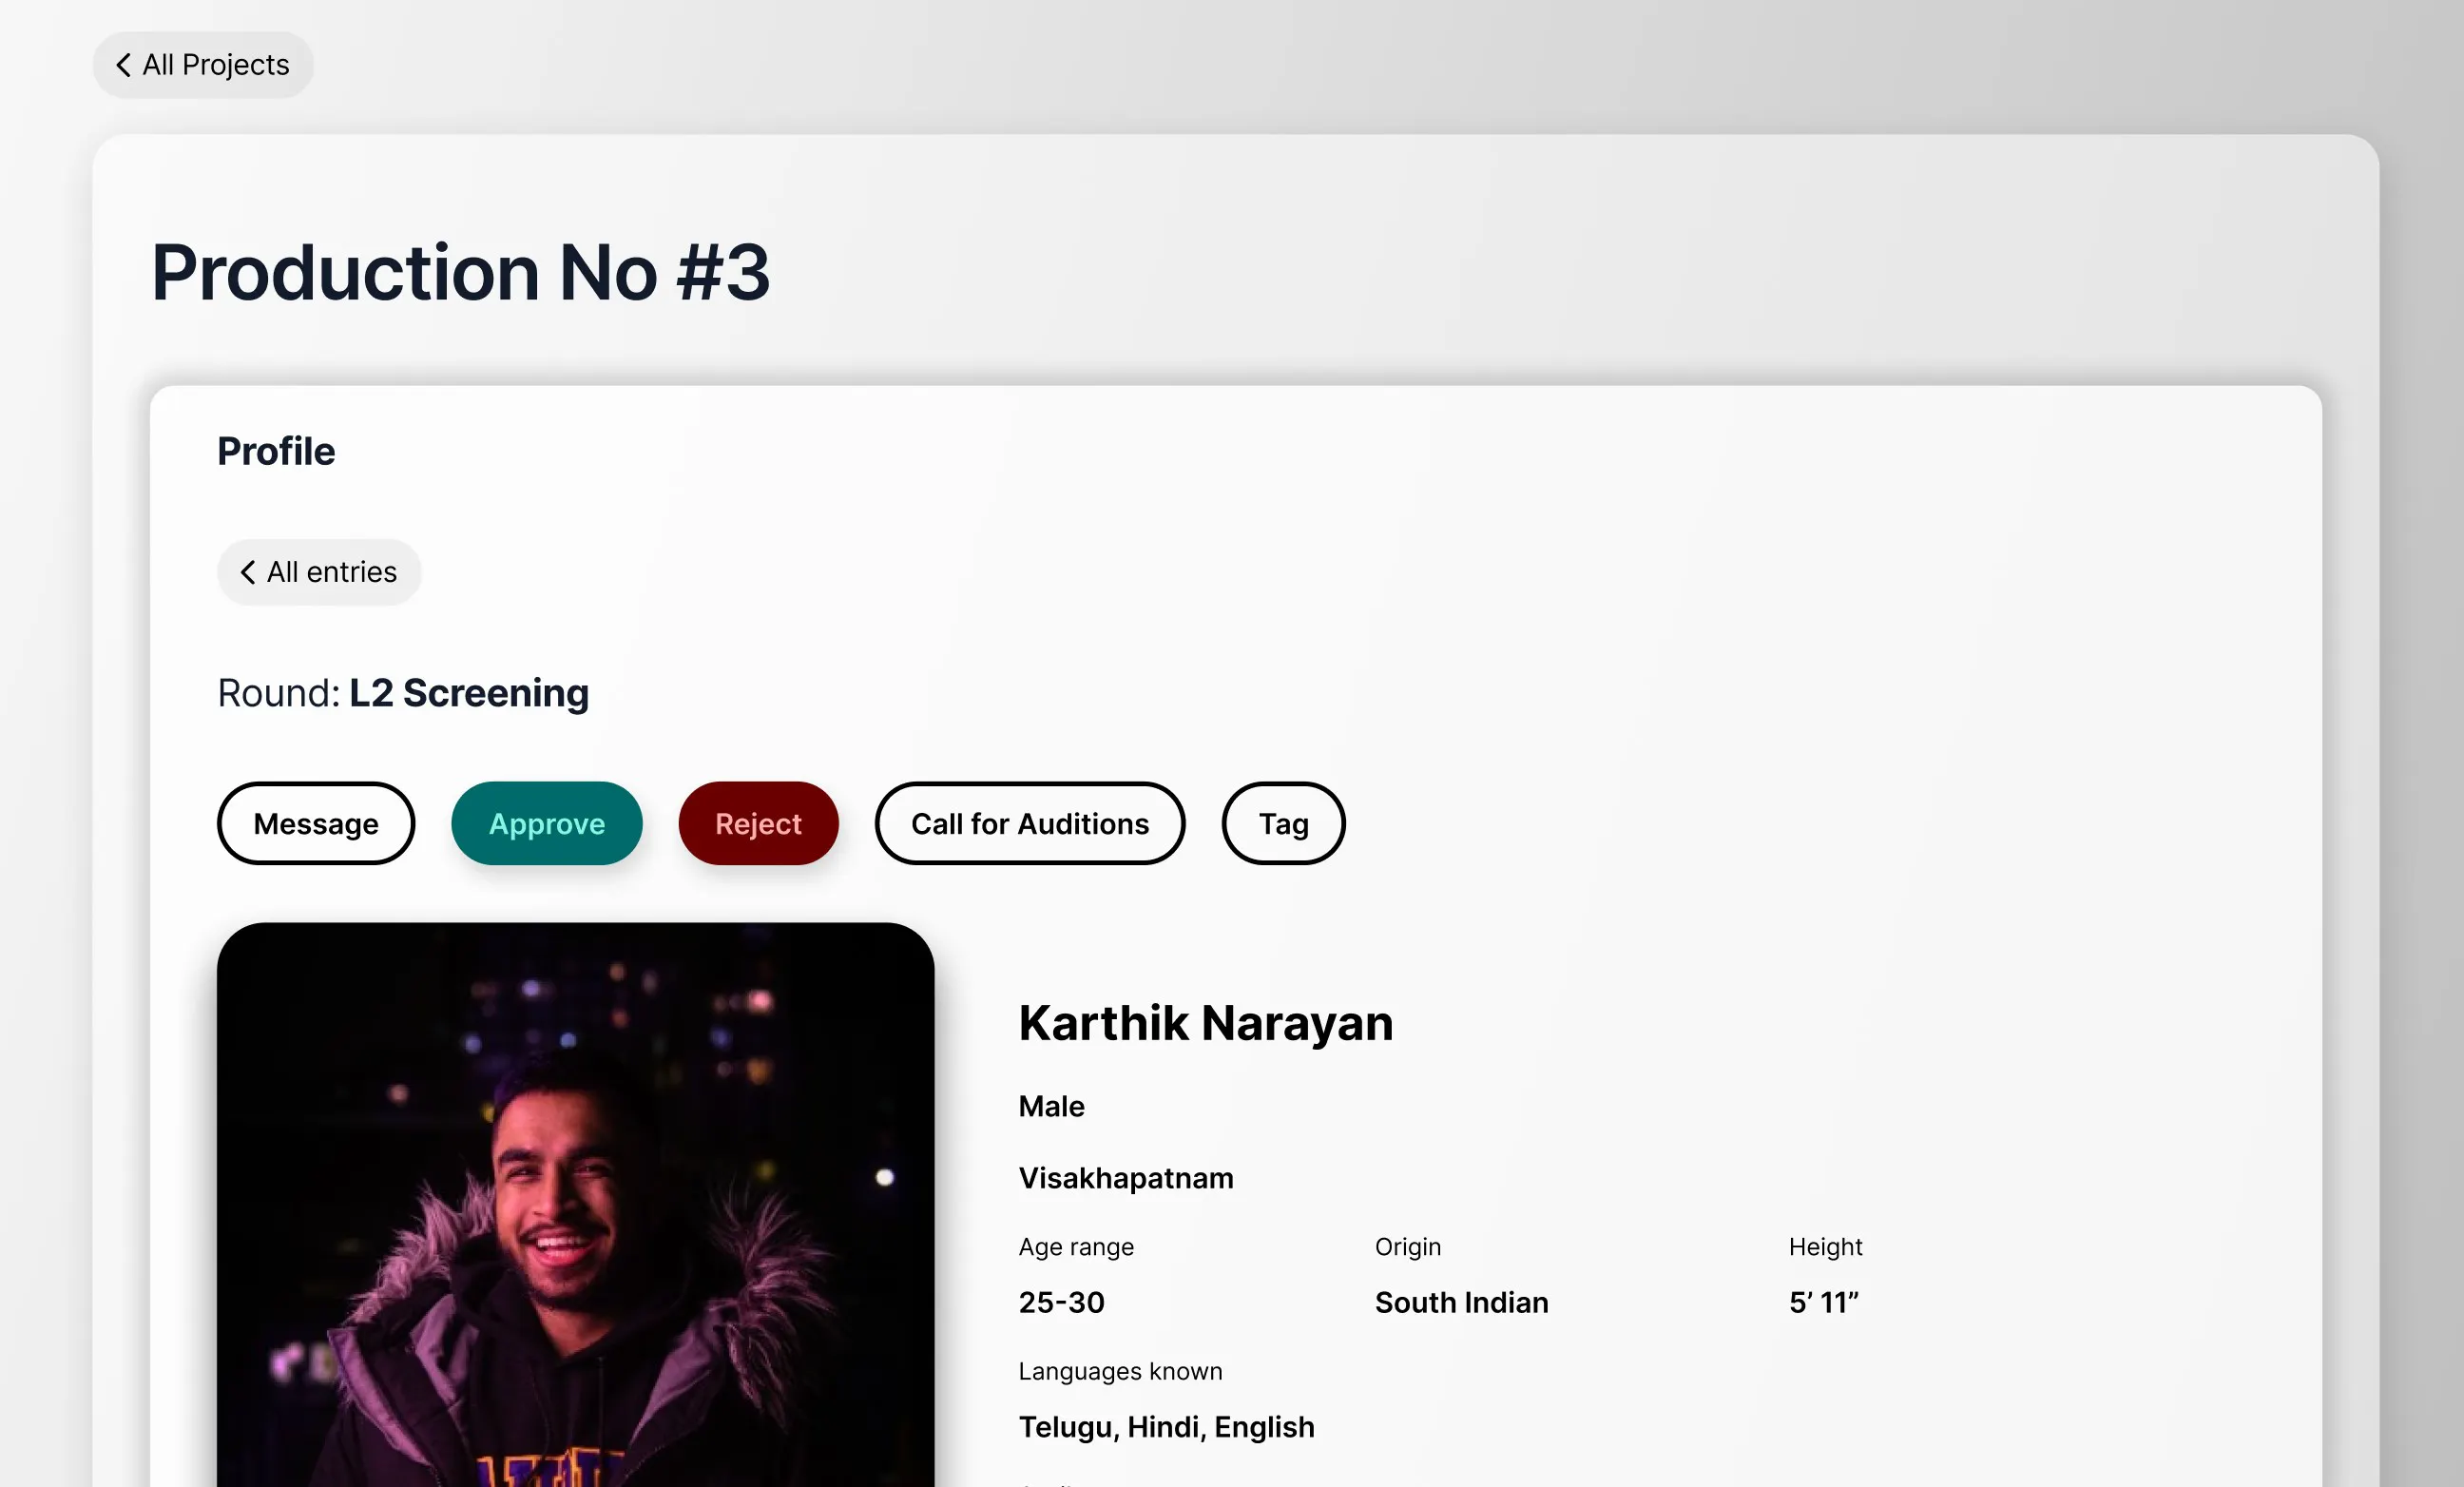Click the All Projects back chevron icon
Image resolution: width=2464 pixels, height=1487 pixels.
123,65
